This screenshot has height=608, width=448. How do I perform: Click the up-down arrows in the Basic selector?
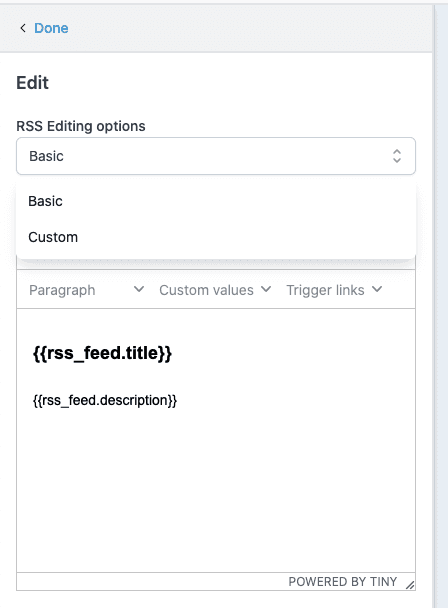[x=396, y=156]
